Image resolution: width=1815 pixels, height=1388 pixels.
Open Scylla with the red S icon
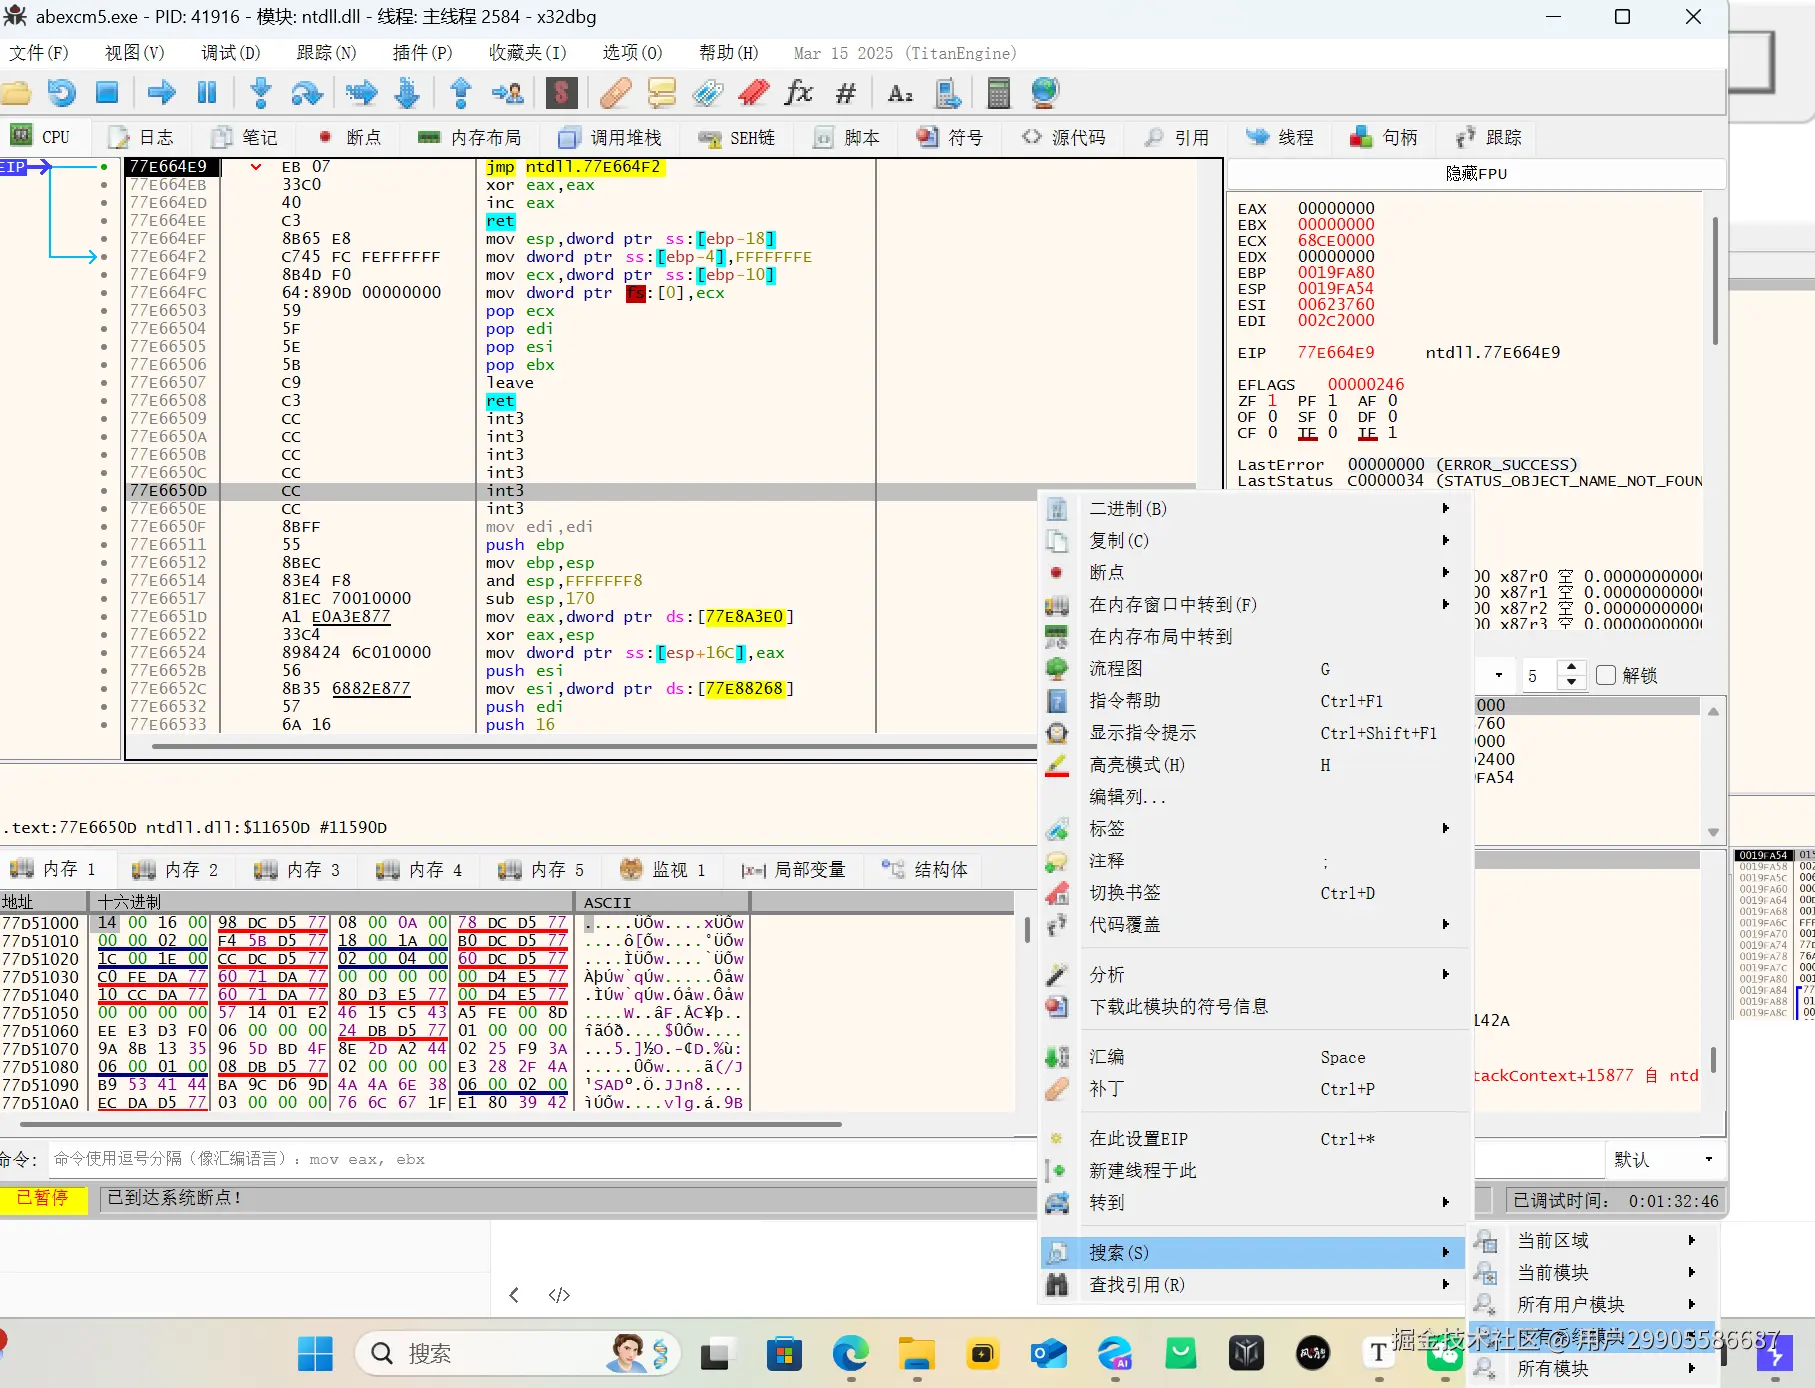coord(561,93)
